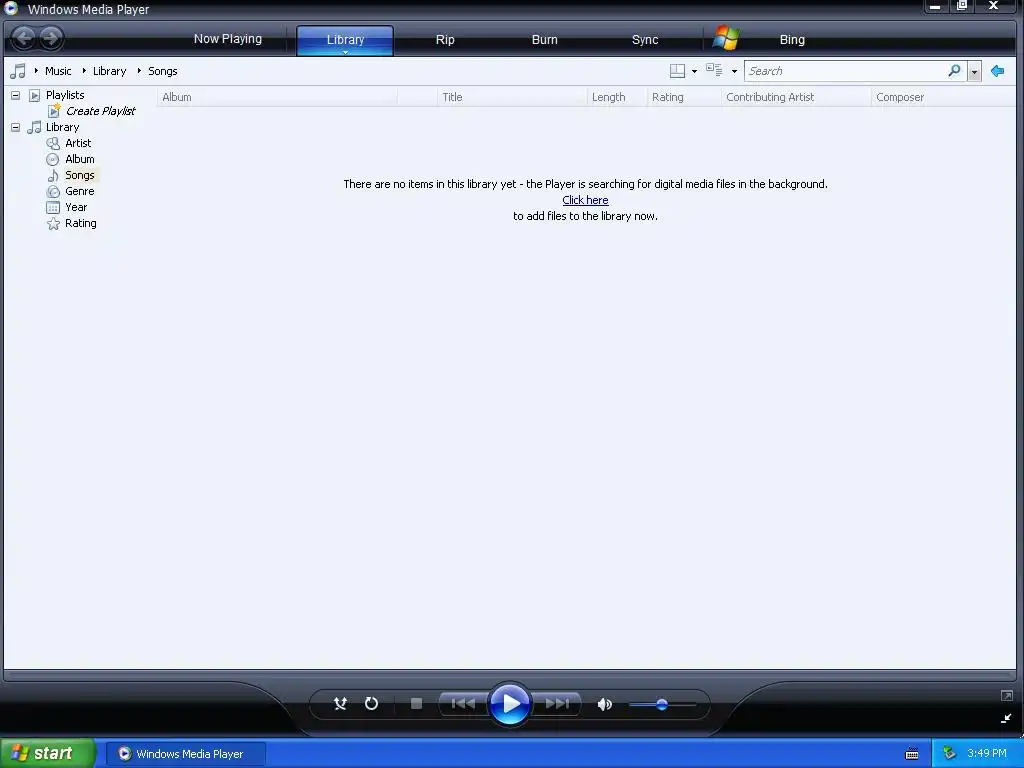Viewport: 1024px width, 768px height.
Task: Start playback with the Play button
Action: pyautogui.click(x=509, y=703)
